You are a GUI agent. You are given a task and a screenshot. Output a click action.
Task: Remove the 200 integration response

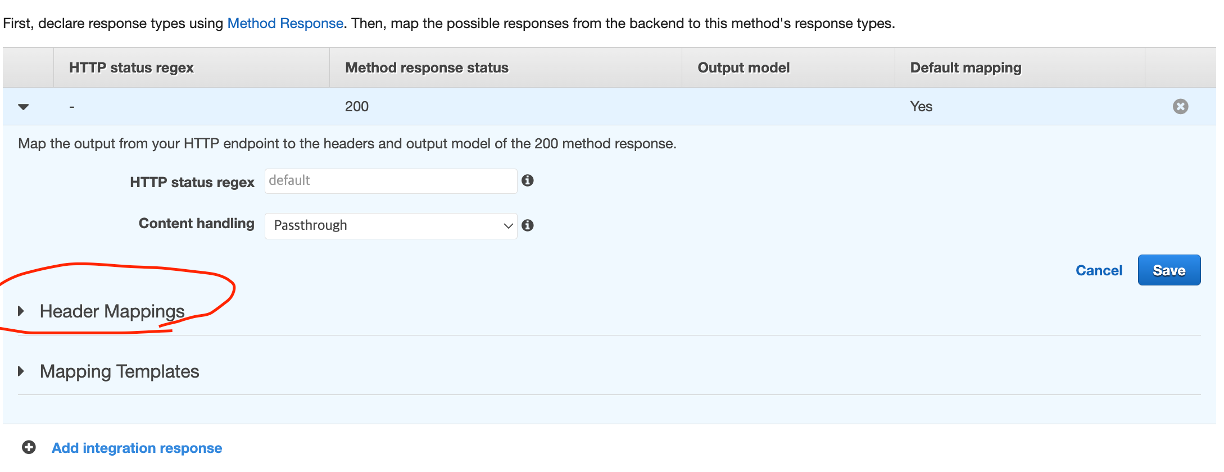pyautogui.click(x=1180, y=106)
